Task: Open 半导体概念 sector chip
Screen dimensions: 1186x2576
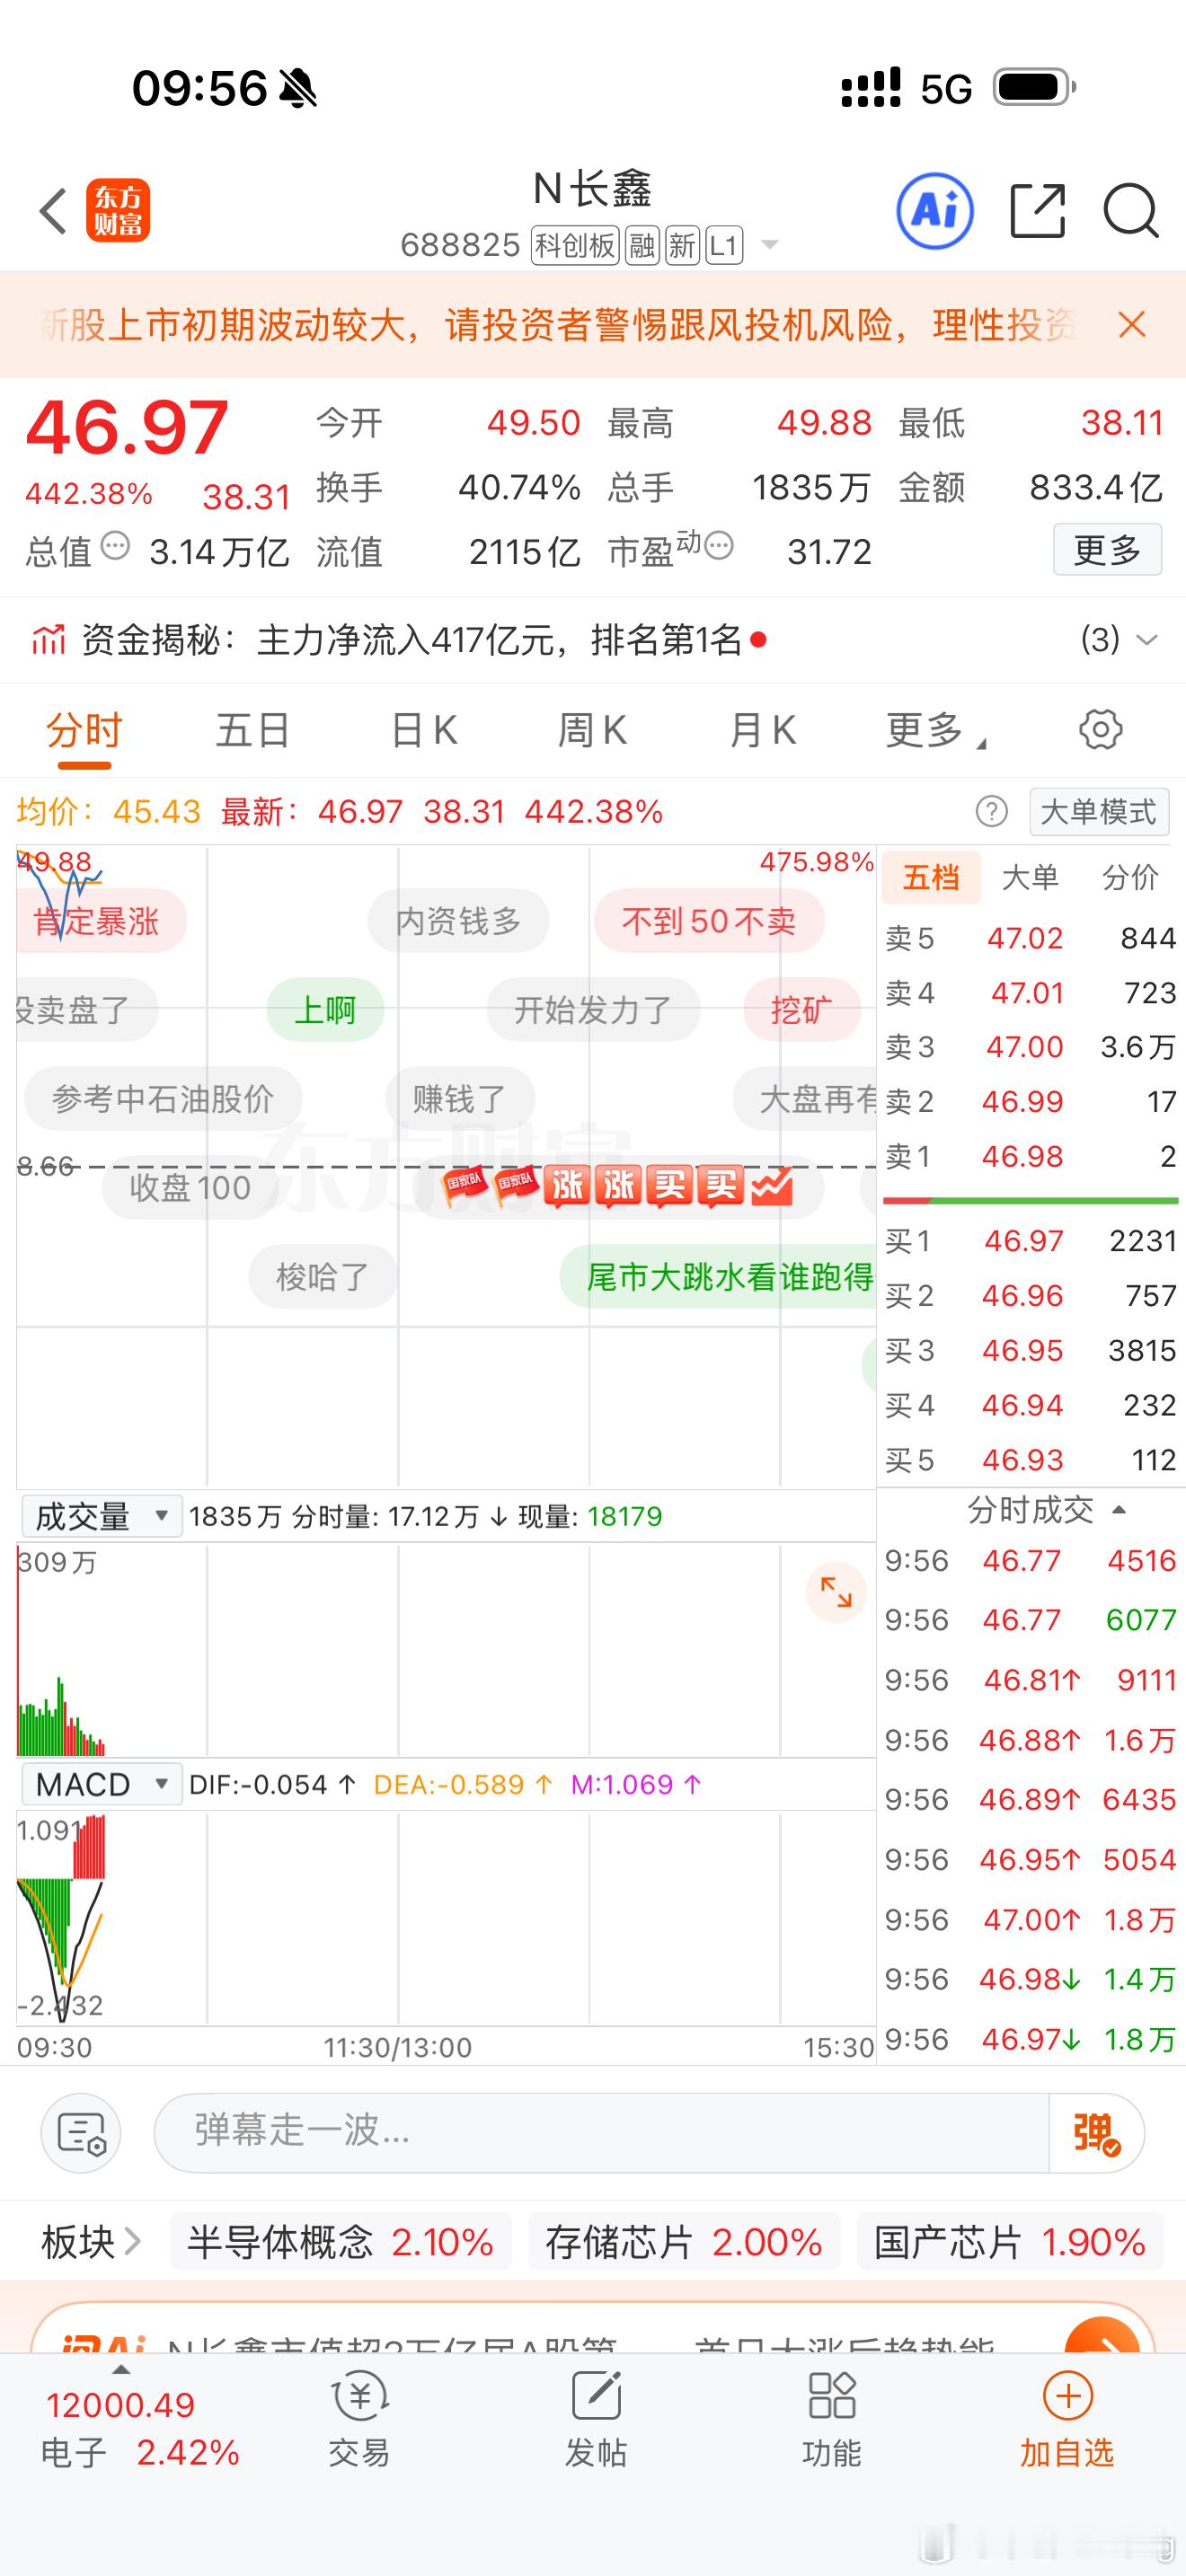Action: pyautogui.click(x=340, y=2242)
